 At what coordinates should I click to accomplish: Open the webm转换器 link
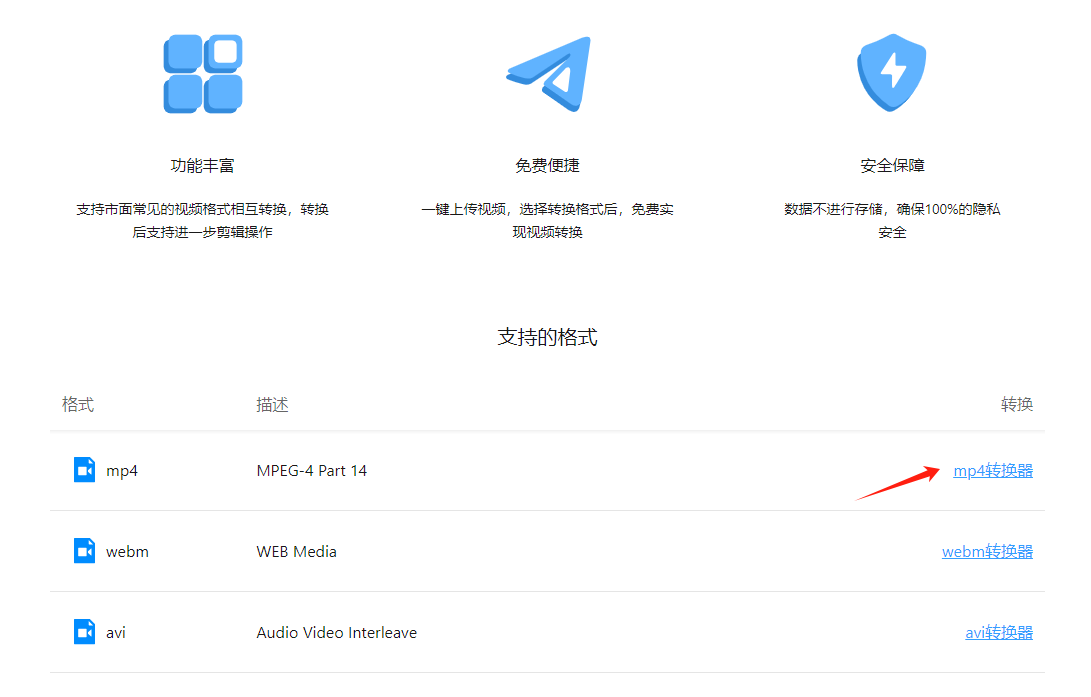pos(987,552)
